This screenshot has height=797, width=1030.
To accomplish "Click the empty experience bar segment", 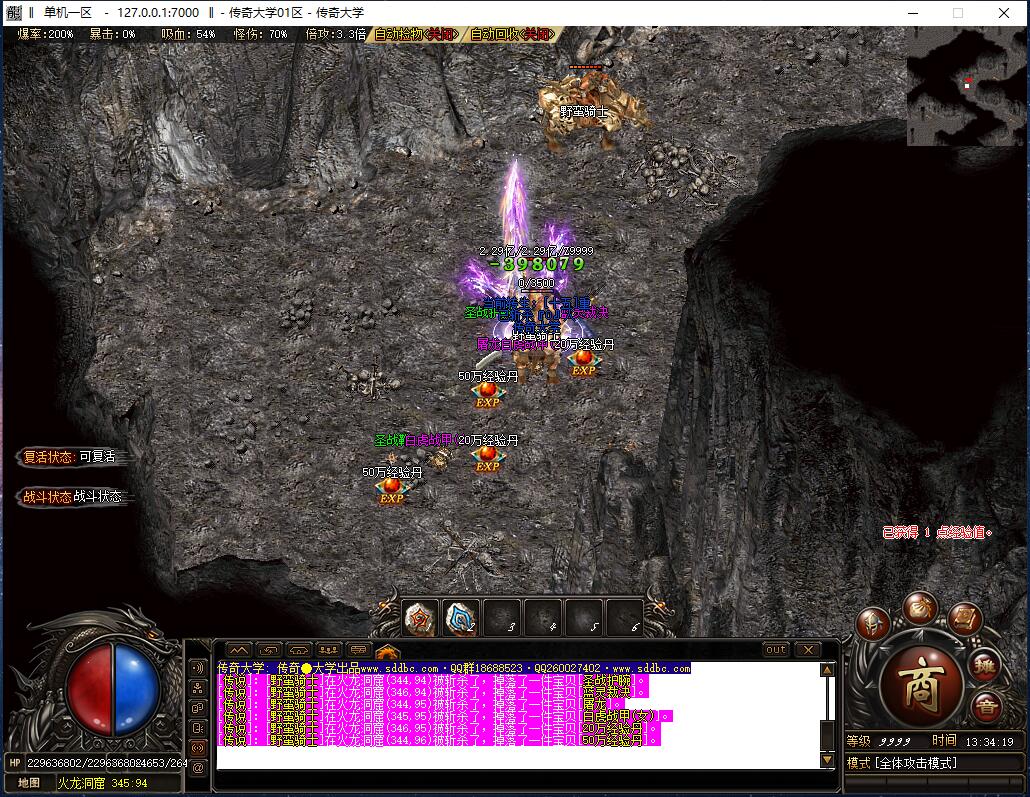I will [933, 783].
